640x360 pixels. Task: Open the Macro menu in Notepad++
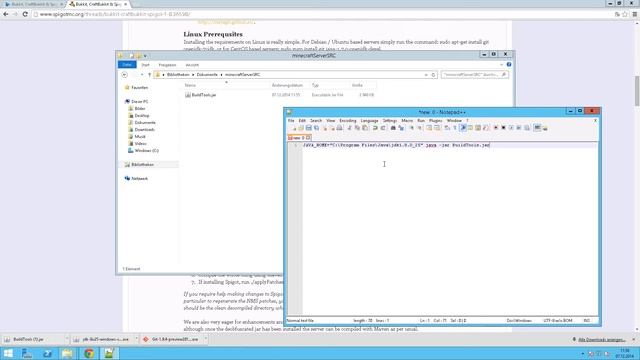click(407, 121)
